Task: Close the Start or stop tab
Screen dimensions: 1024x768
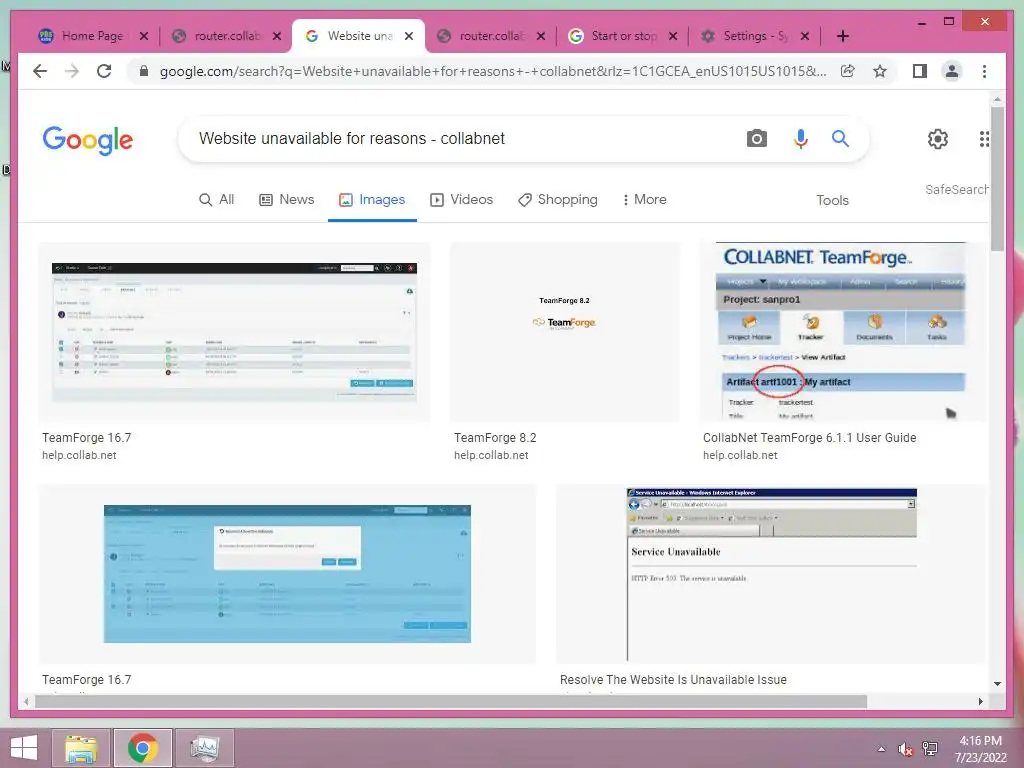Action: click(673, 36)
